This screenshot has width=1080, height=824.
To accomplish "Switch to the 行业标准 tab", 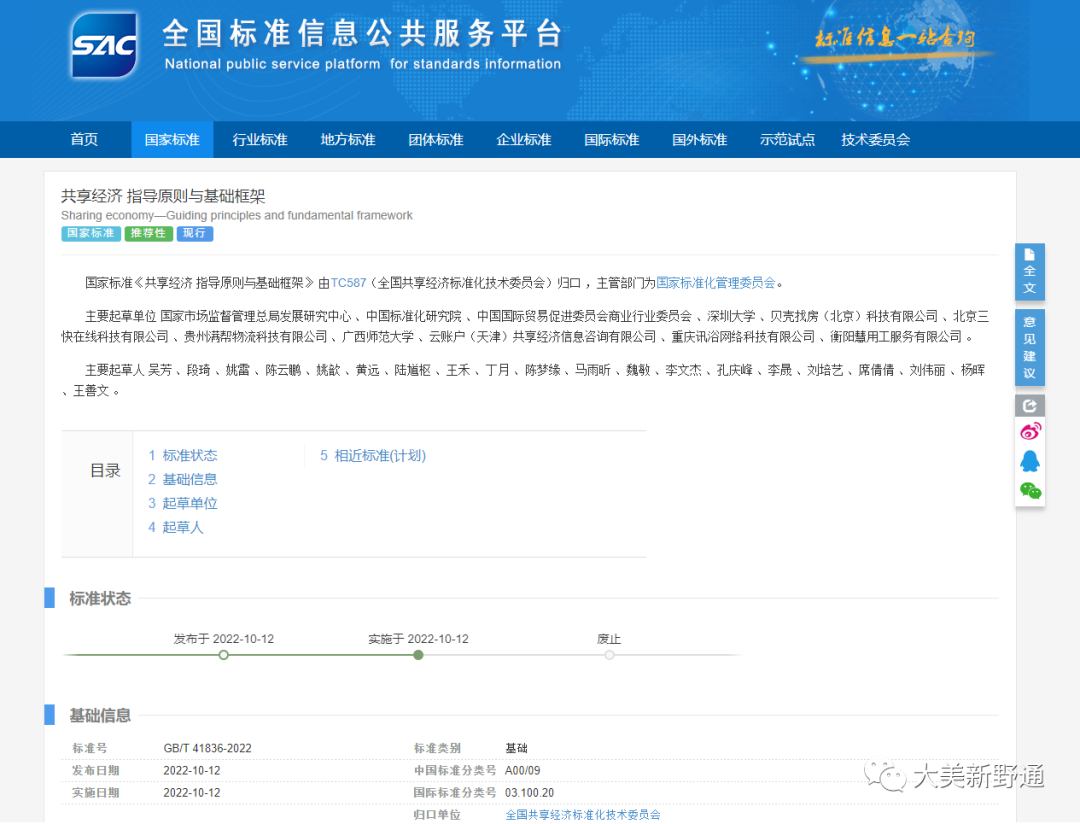I will (x=259, y=140).
